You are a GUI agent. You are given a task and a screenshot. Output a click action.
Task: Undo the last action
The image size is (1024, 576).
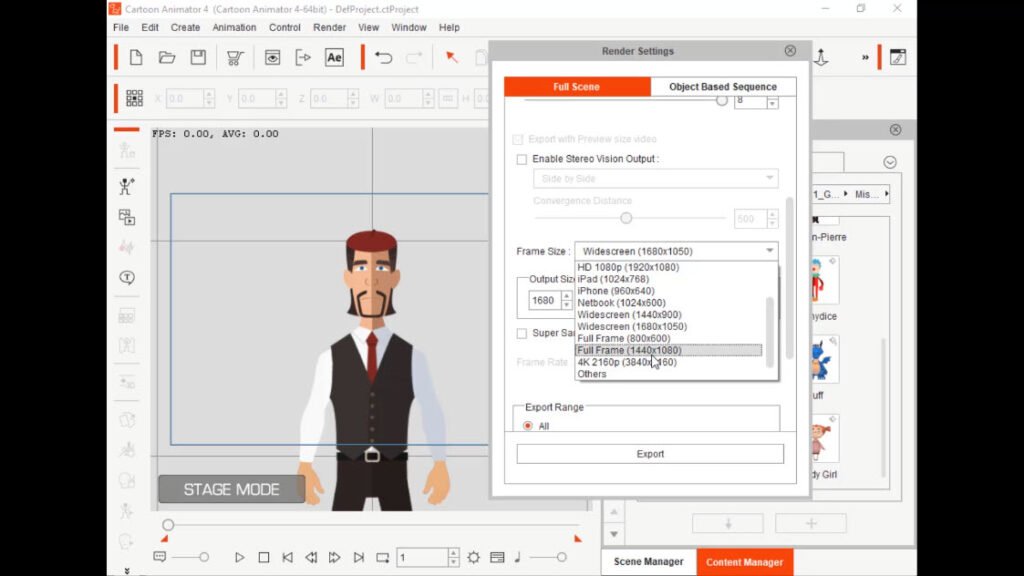(383, 57)
